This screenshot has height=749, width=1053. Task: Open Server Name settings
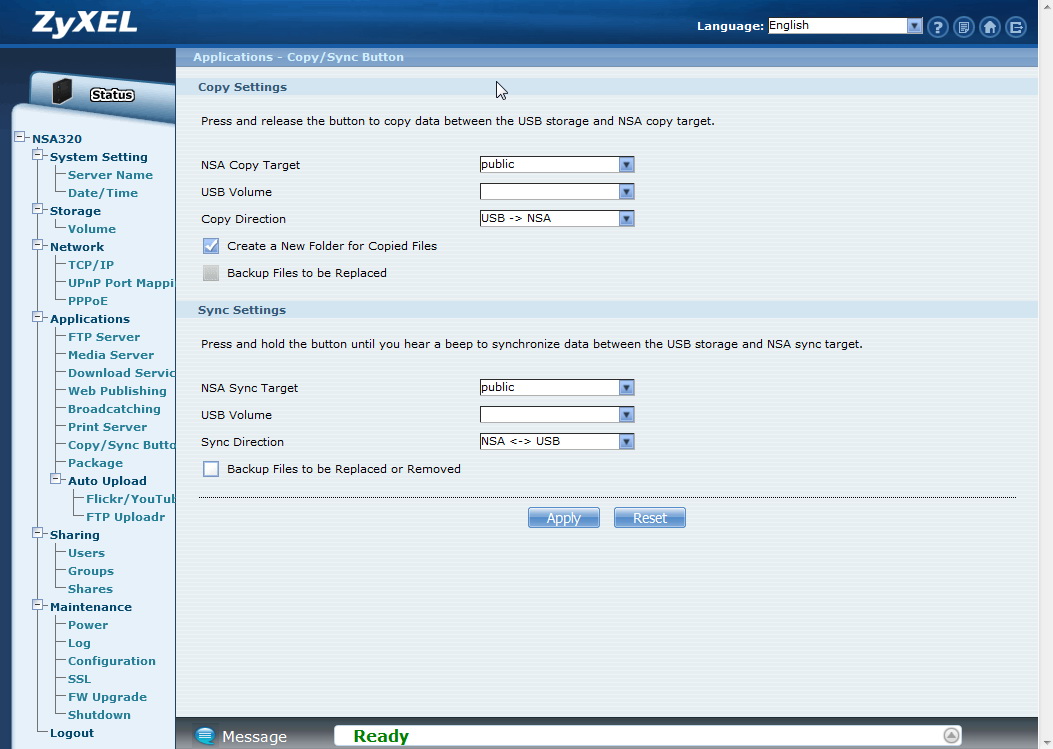[110, 175]
